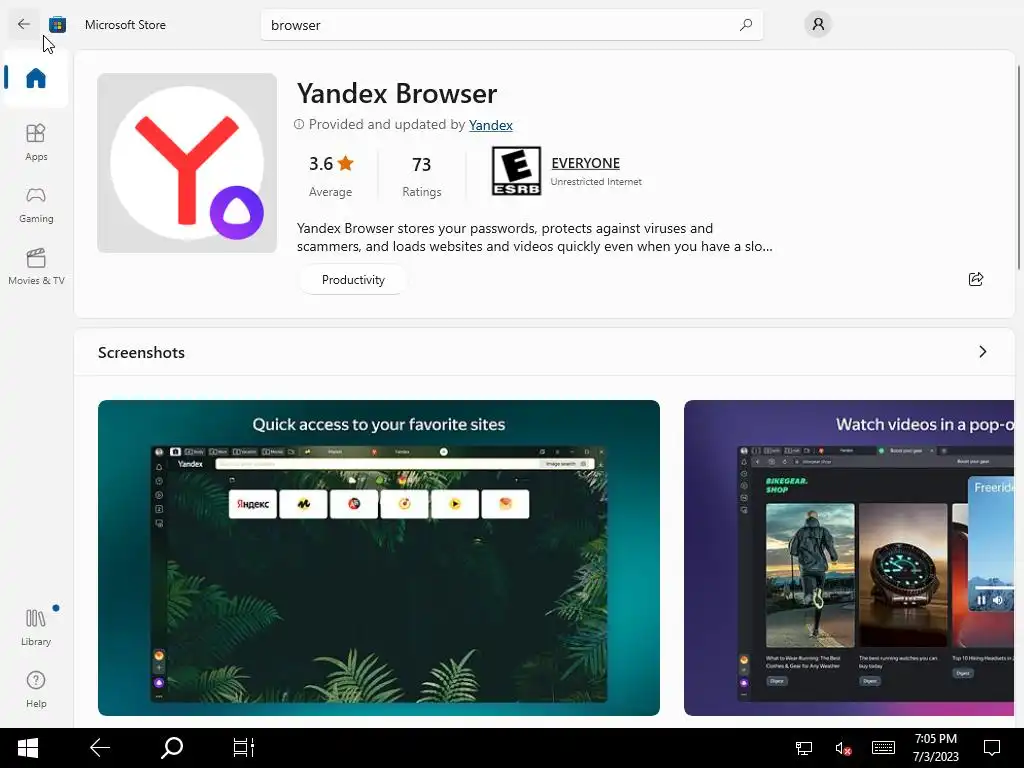Viewport: 1024px width, 768px height.
Task: Go back using the Store back arrow
Action: click(x=24, y=24)
